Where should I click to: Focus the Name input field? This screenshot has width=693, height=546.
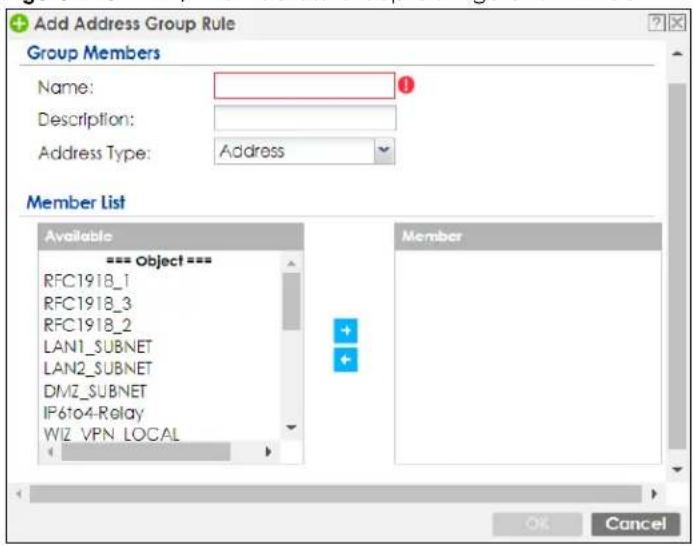coord(305,86)
